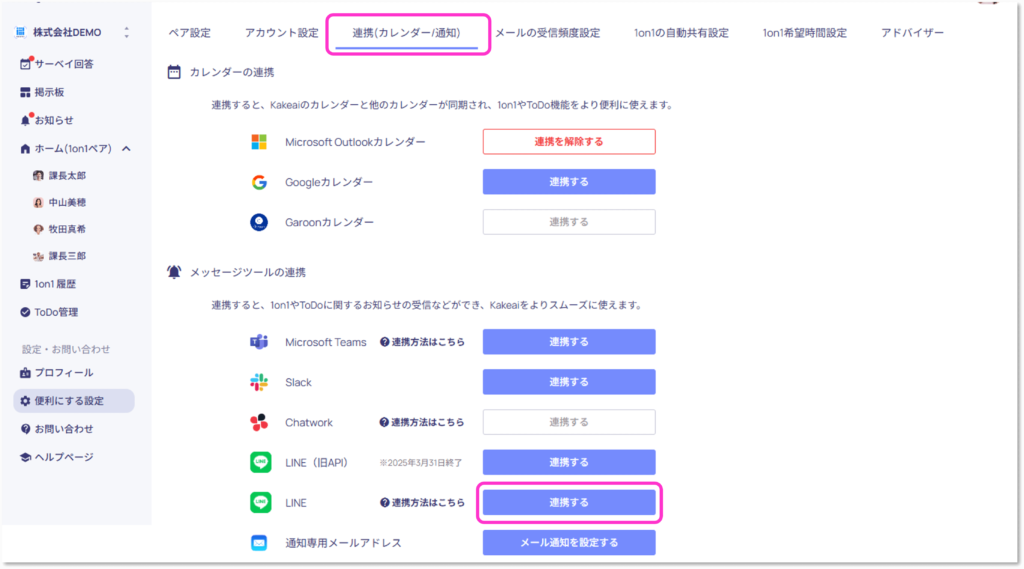This screenshot has height=569, width=1024.
Task: Click 課長太郎's avatar icon
Action: click(x=39, y=176)
